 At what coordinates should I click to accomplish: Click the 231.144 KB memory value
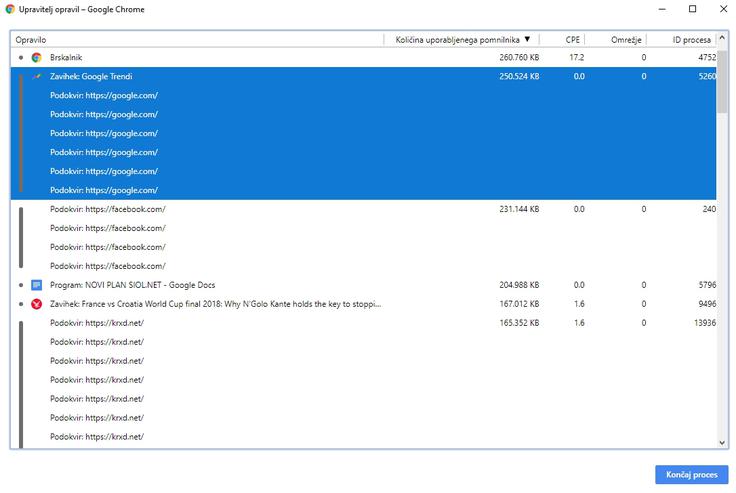(519, 209)
